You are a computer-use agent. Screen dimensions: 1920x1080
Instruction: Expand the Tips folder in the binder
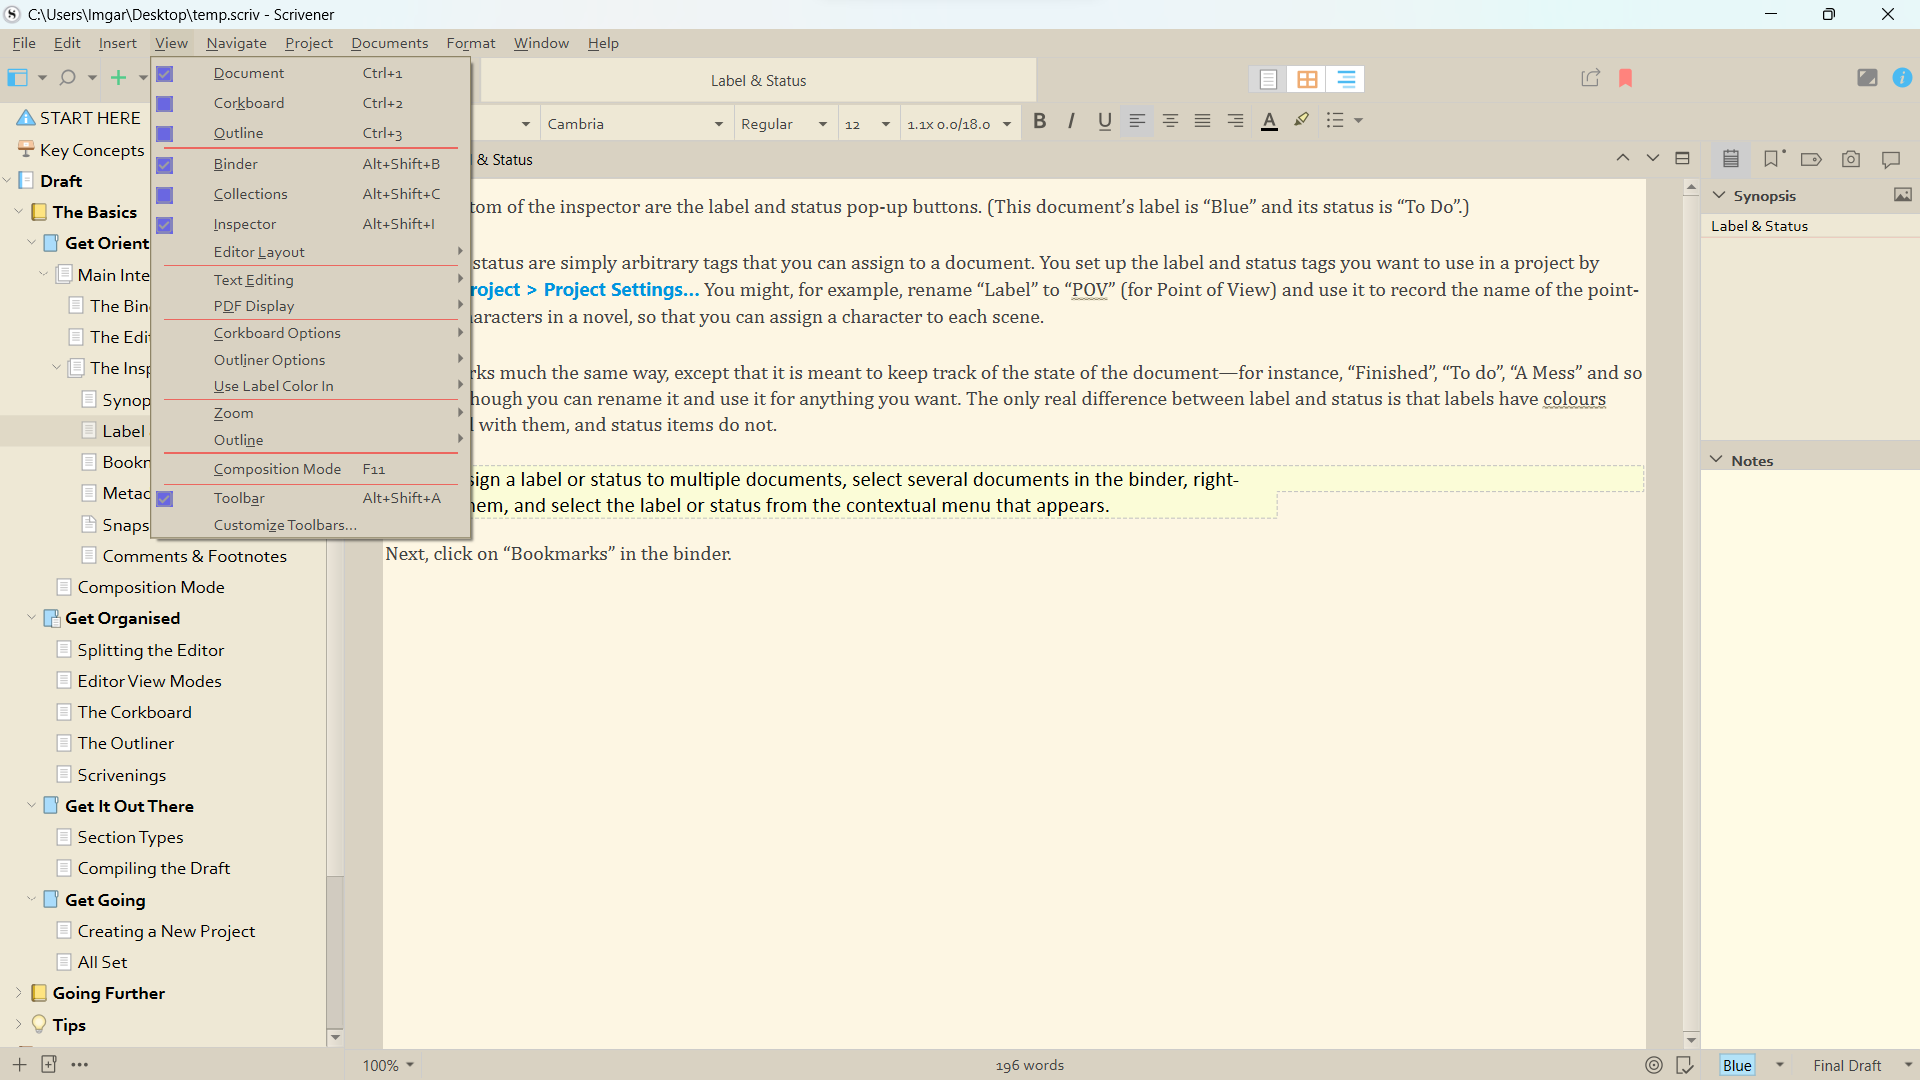(17, 1025)
